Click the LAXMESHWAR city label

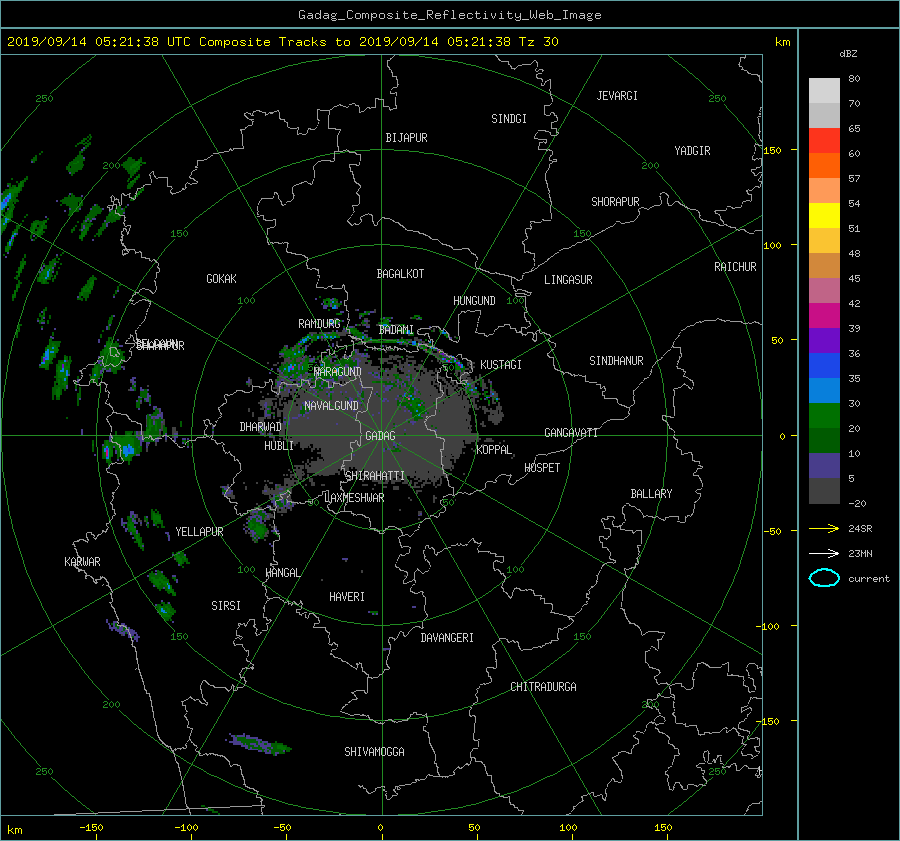coord(354,498)
